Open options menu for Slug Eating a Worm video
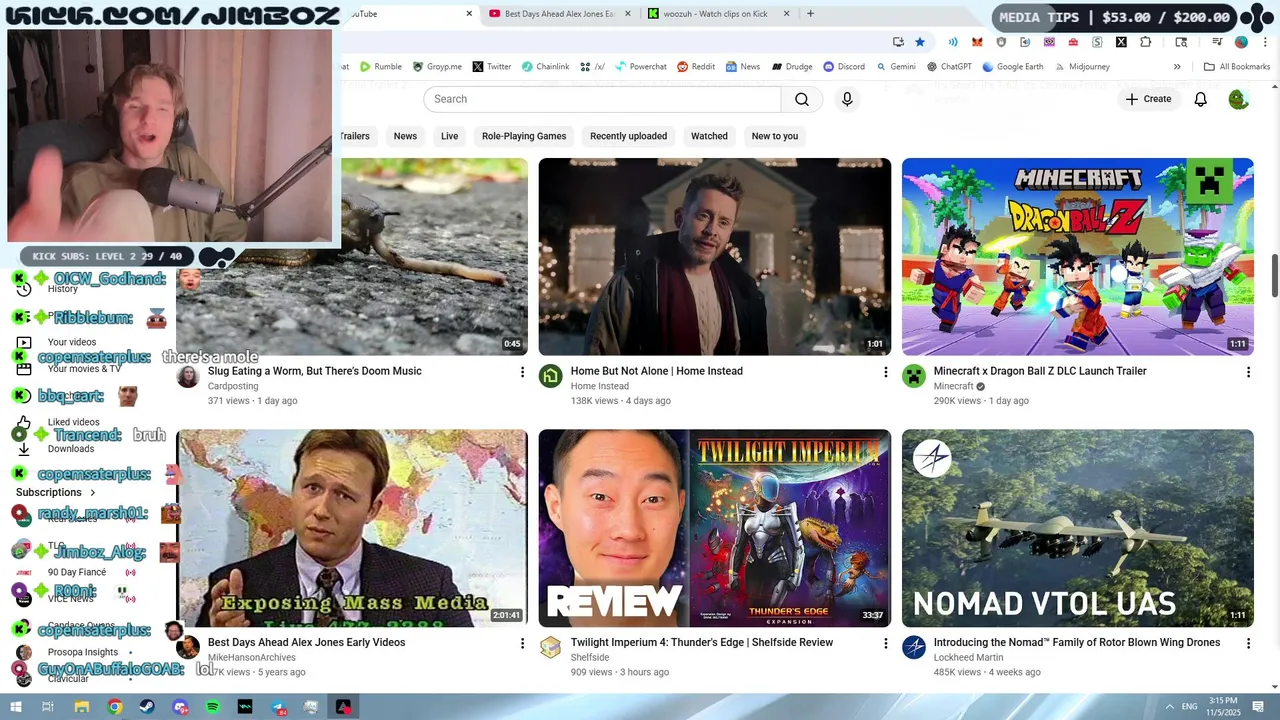This screenshot has height=720, width=1280. tap(522, 372)
